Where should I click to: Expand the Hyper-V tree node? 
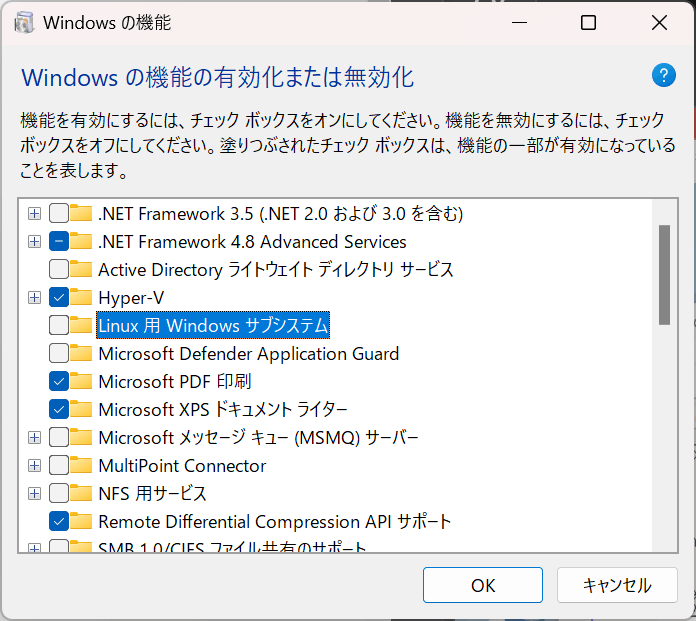point(34,297)
